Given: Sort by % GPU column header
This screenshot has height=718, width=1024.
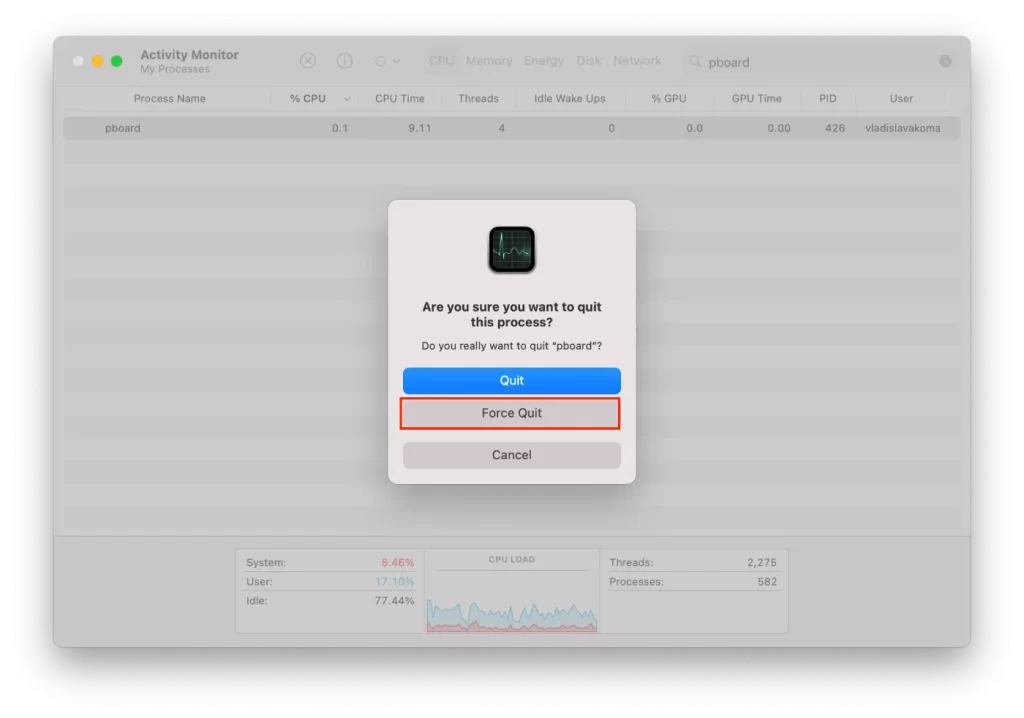Looking at the screenshot, I should 669,99.
